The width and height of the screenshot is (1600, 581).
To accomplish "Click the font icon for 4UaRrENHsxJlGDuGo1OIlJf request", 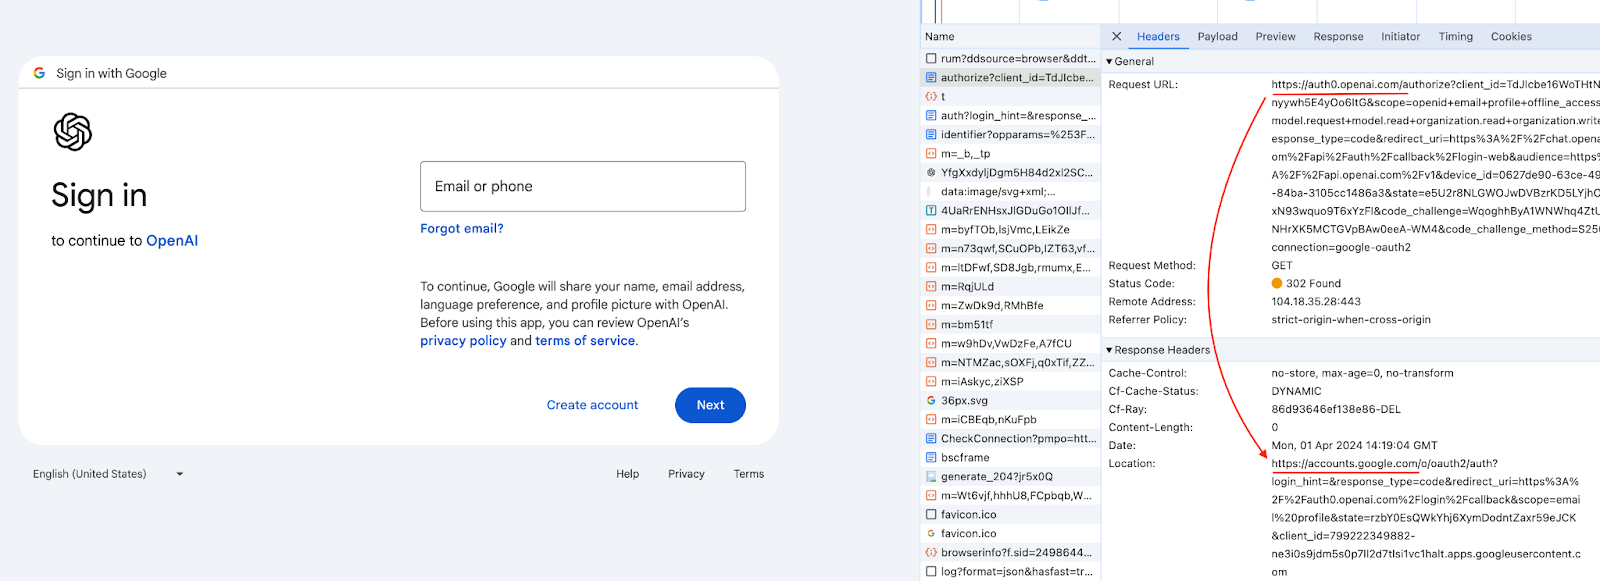I will (x=931, y=211).
